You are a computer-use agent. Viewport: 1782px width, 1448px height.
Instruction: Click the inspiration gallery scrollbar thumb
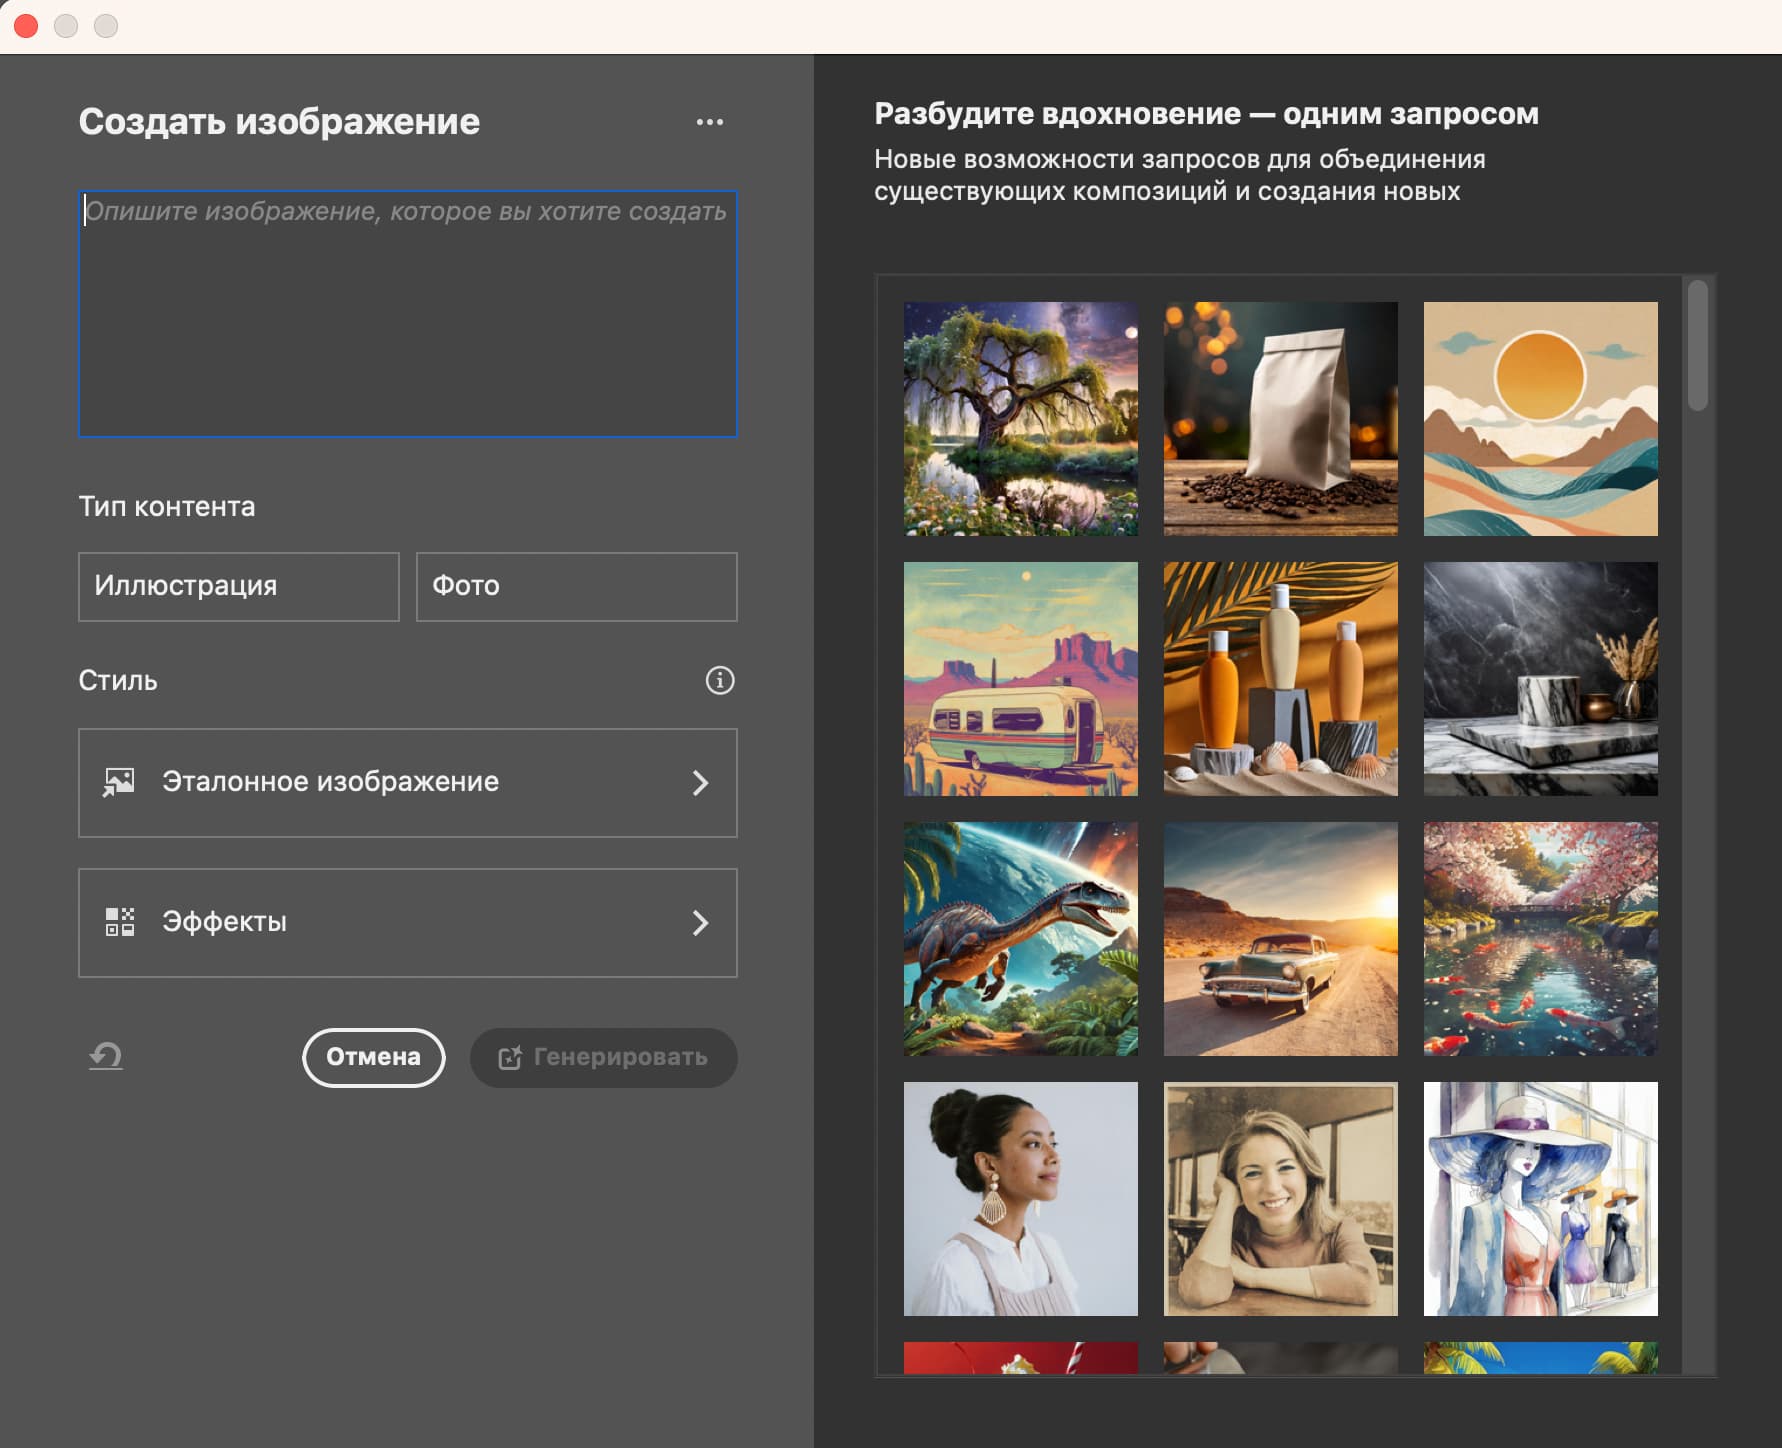pyautogui.click(x=1697, y=345)
